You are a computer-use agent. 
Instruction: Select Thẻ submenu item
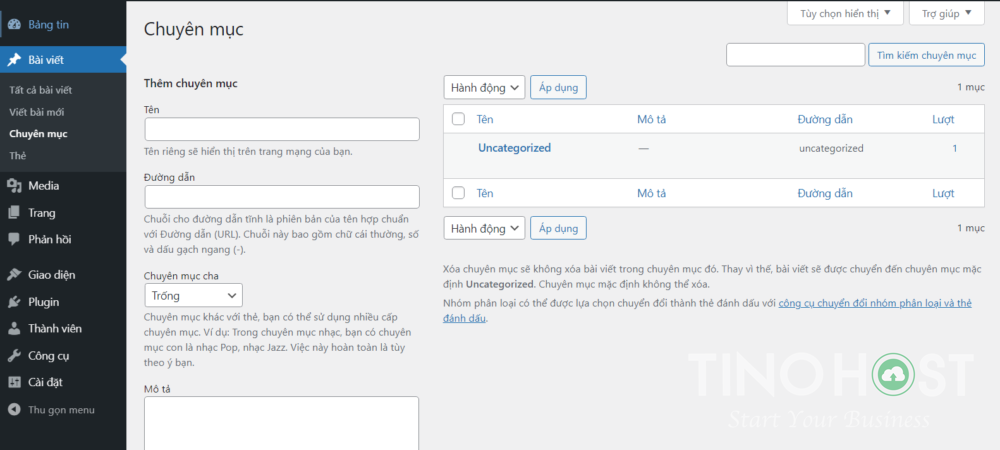18,156
